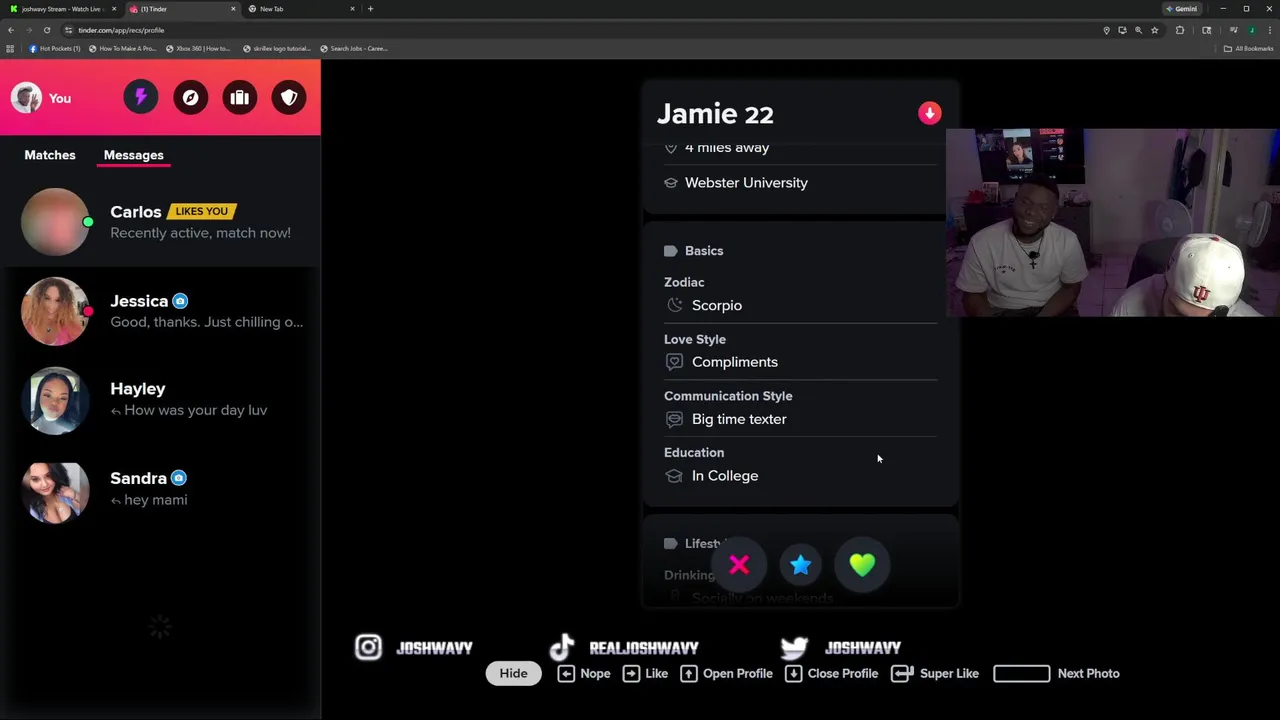Click Sandra's blue verified badge
This screenshot has height=720, width=1280.
tap(178, 478)
